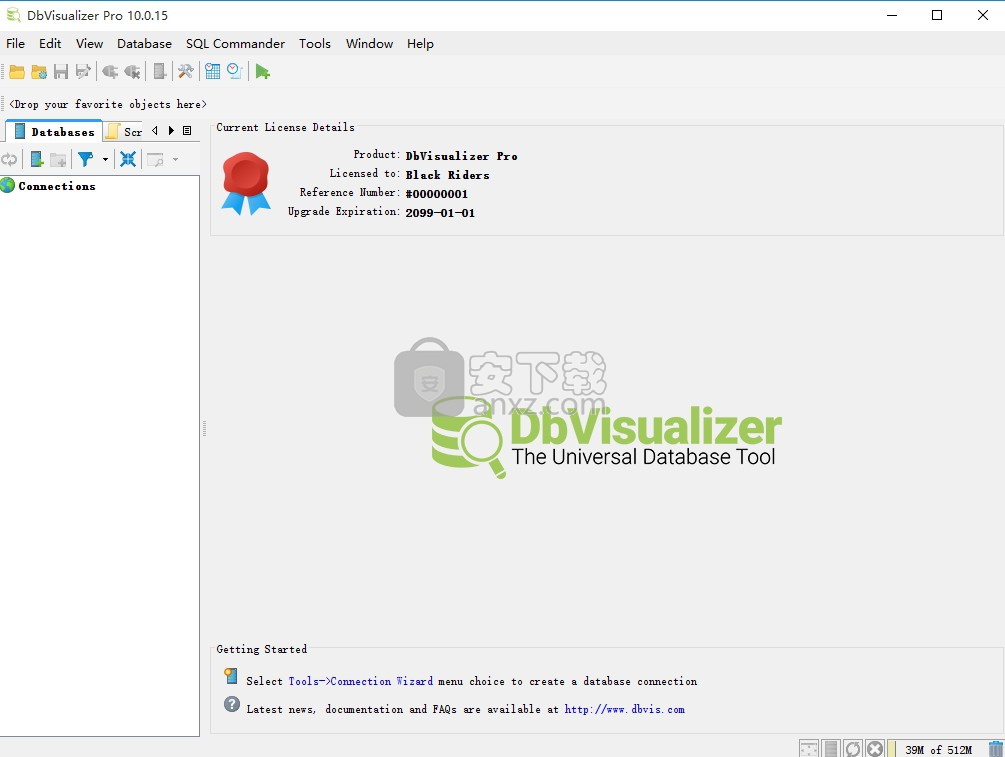
Task: Click the gray rows status bar icon
Action: pos(831,749)
